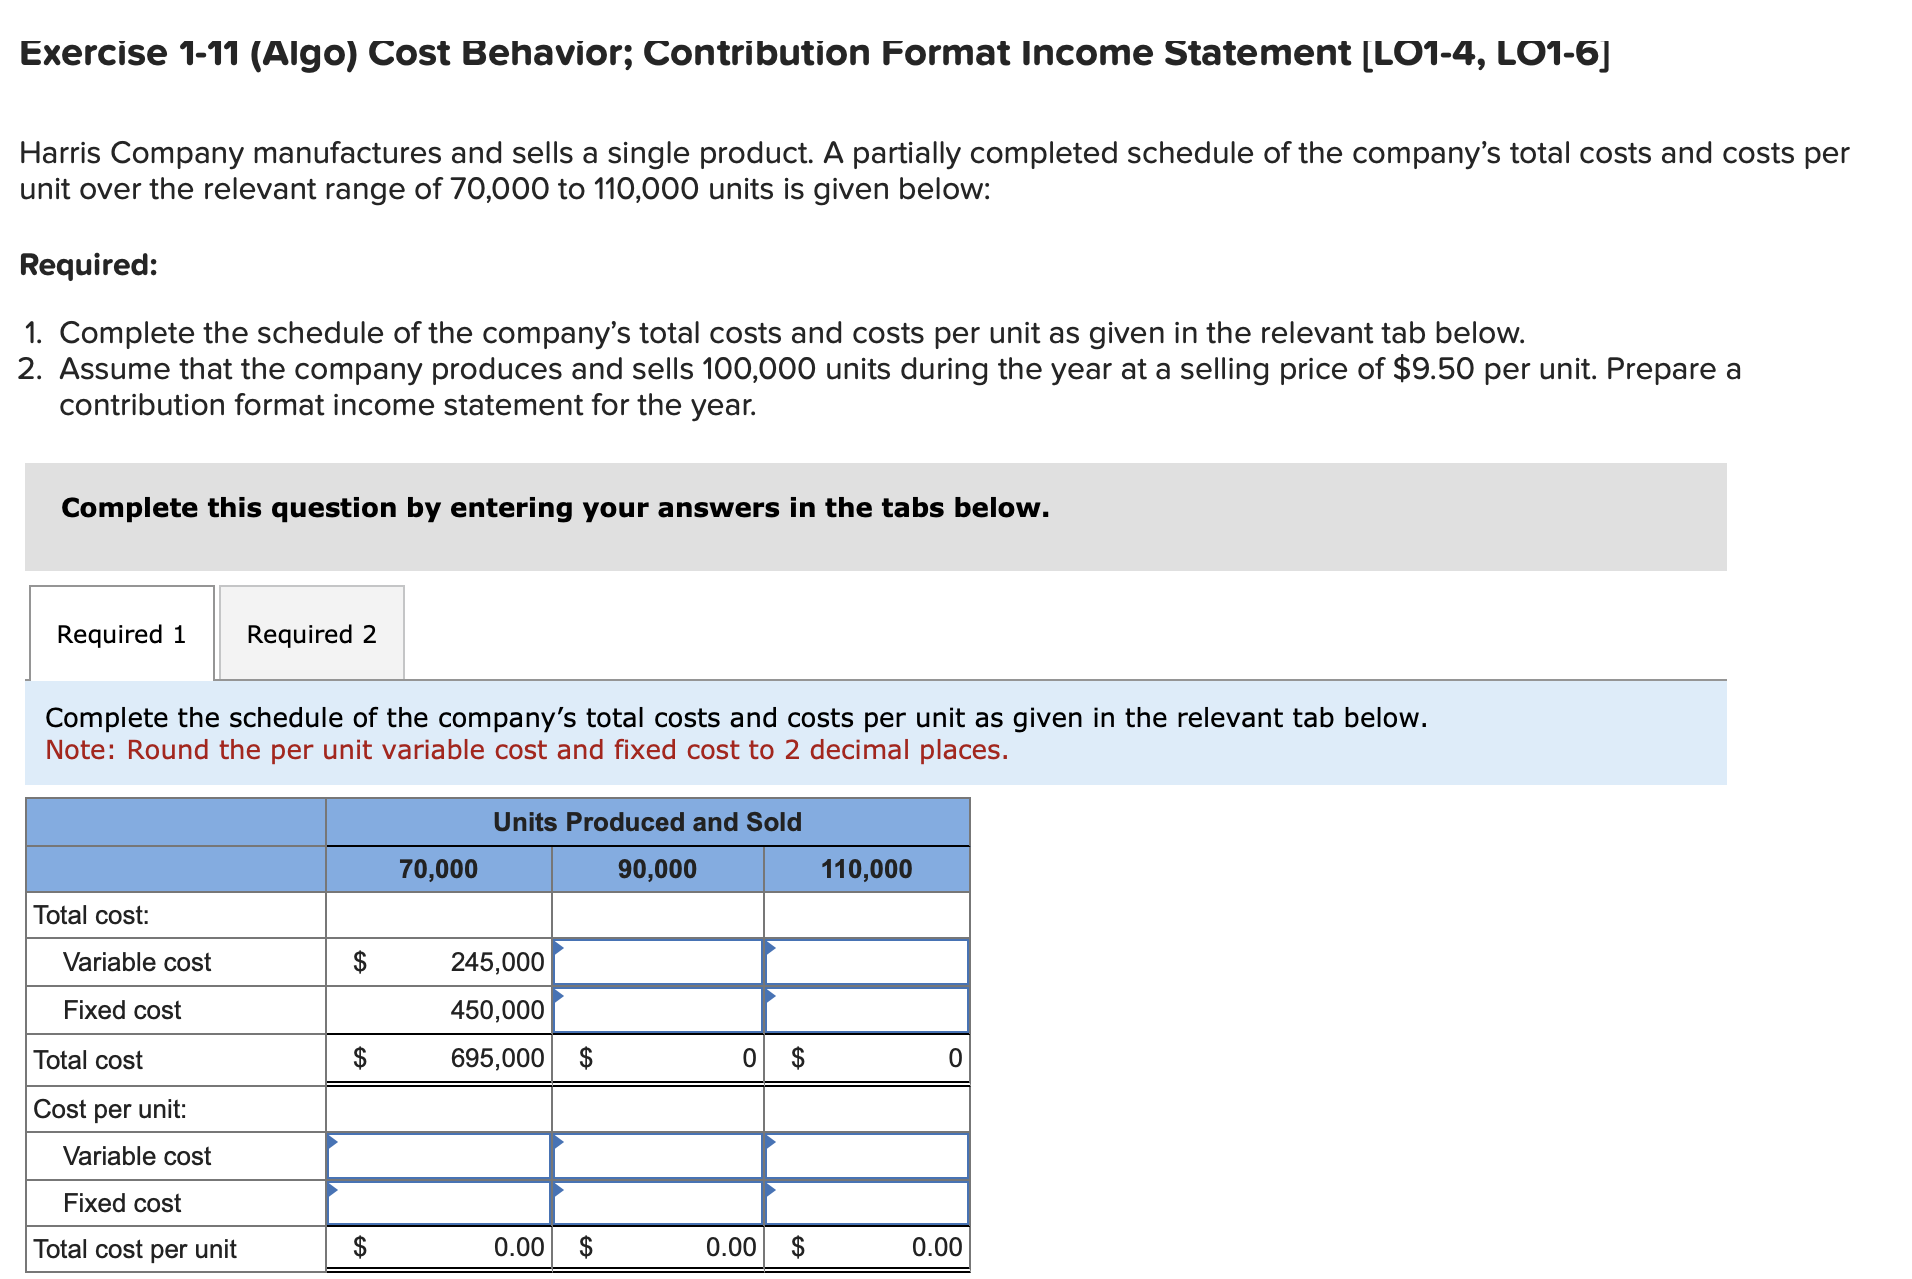The image size is (1912, 1279).
Task: Select the Required 1 tab
Action: pyautogui.click(x=120, y=633)
